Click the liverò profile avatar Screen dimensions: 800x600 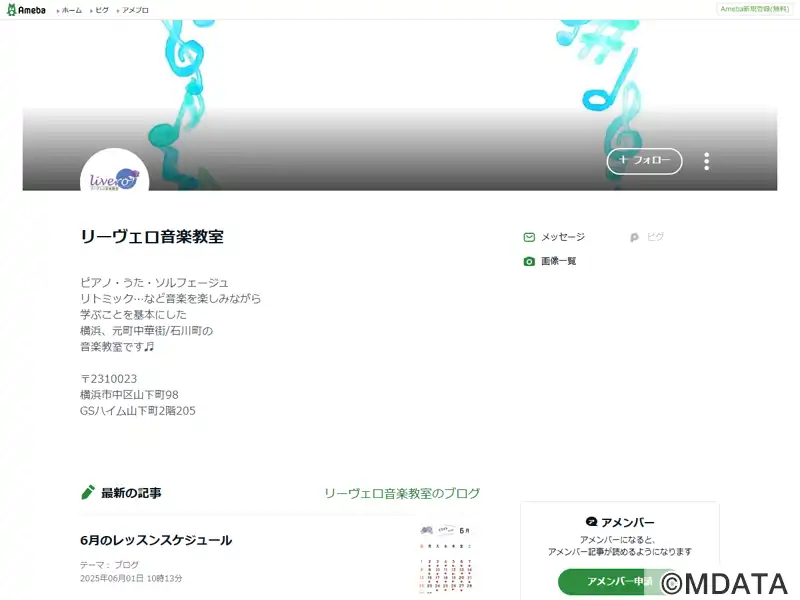pyautogui.click(x=114, y=171)
